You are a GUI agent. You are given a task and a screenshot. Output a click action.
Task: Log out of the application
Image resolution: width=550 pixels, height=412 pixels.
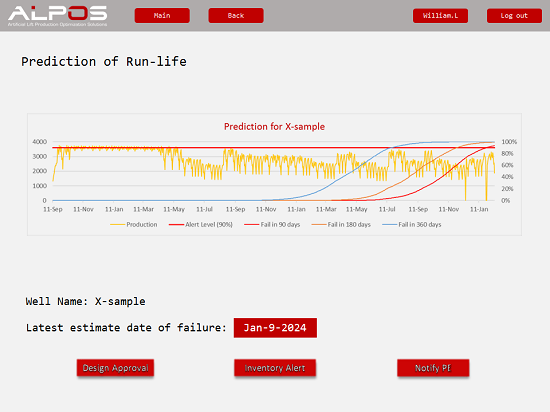514,16
